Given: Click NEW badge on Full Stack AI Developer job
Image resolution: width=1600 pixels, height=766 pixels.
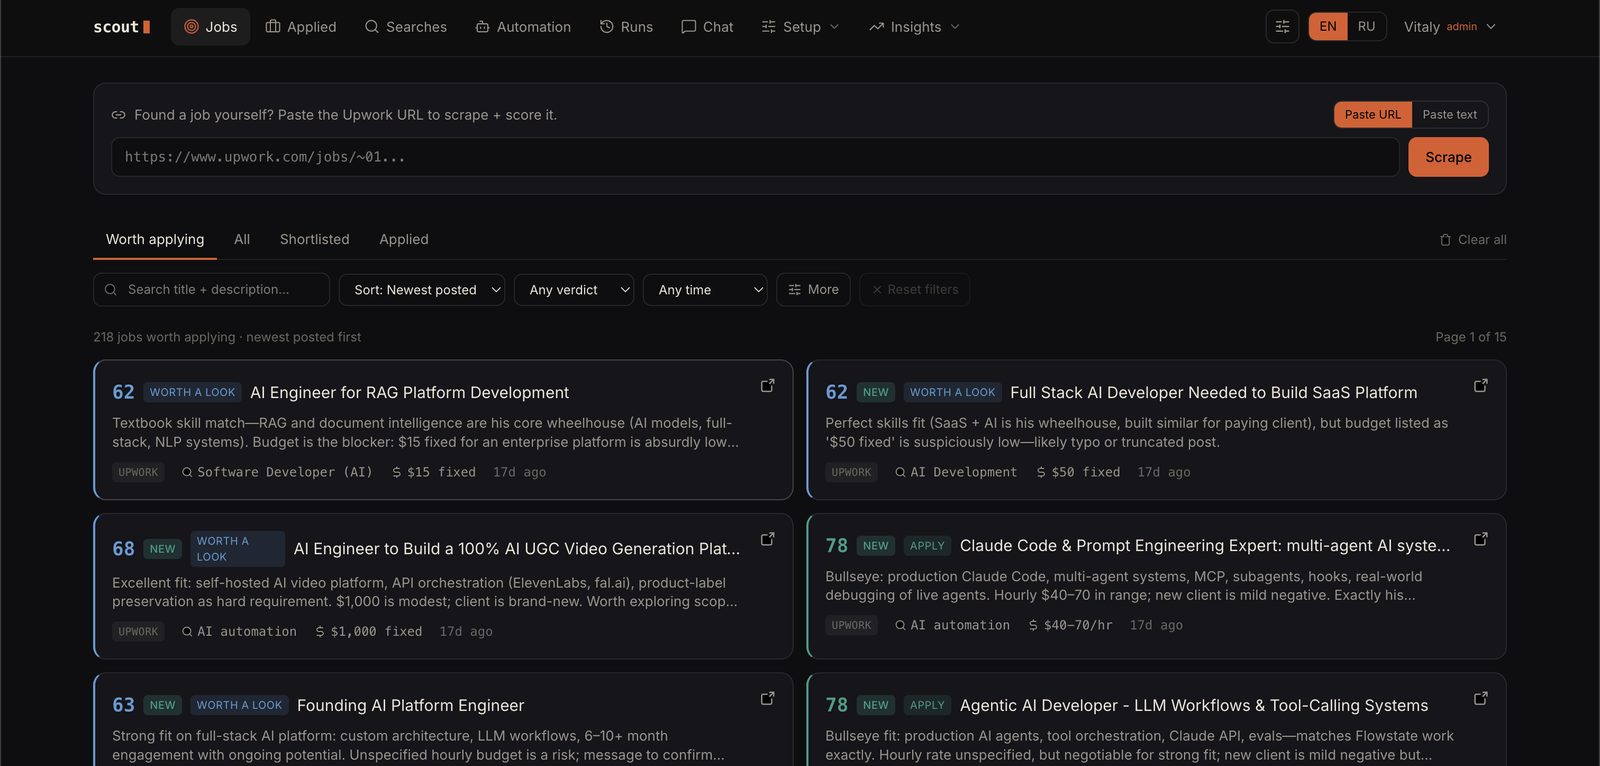Looking at the screenshot, I should [x=876, y=393].
